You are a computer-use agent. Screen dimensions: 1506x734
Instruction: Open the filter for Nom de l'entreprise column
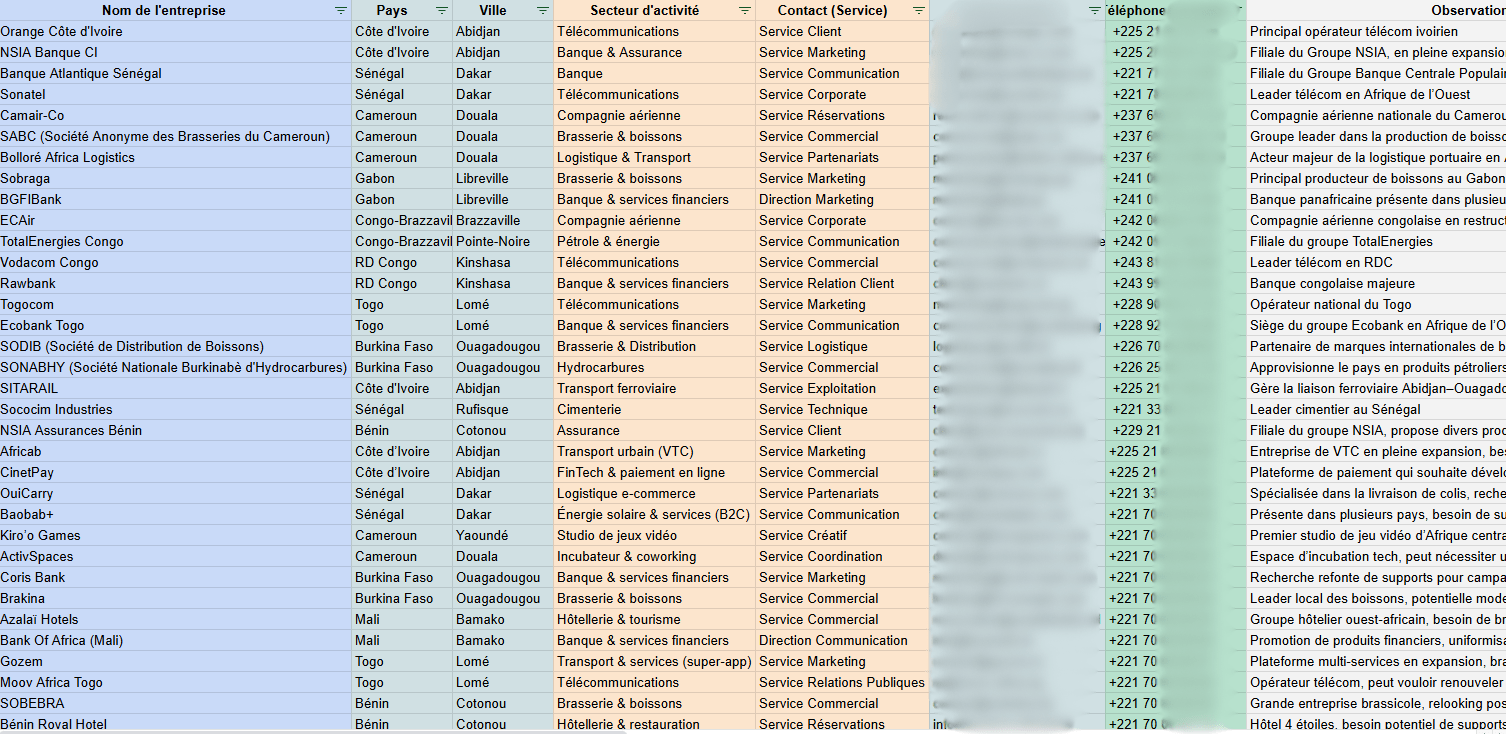[x=341, y=10]
